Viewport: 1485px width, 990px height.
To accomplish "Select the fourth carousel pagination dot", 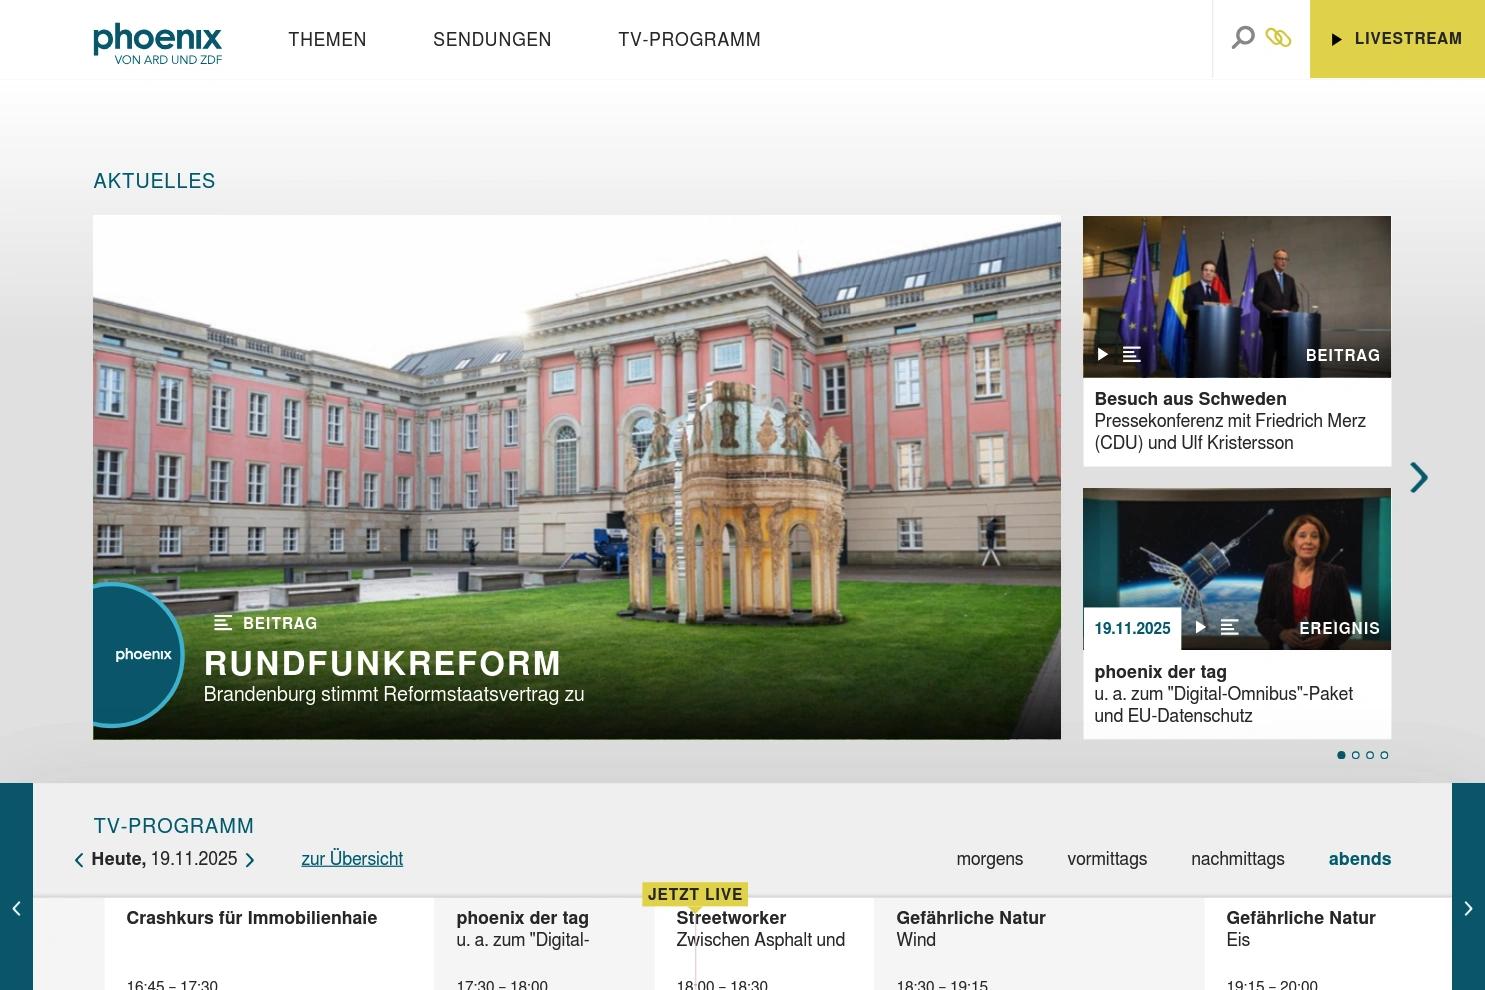I will [1384, 755].
